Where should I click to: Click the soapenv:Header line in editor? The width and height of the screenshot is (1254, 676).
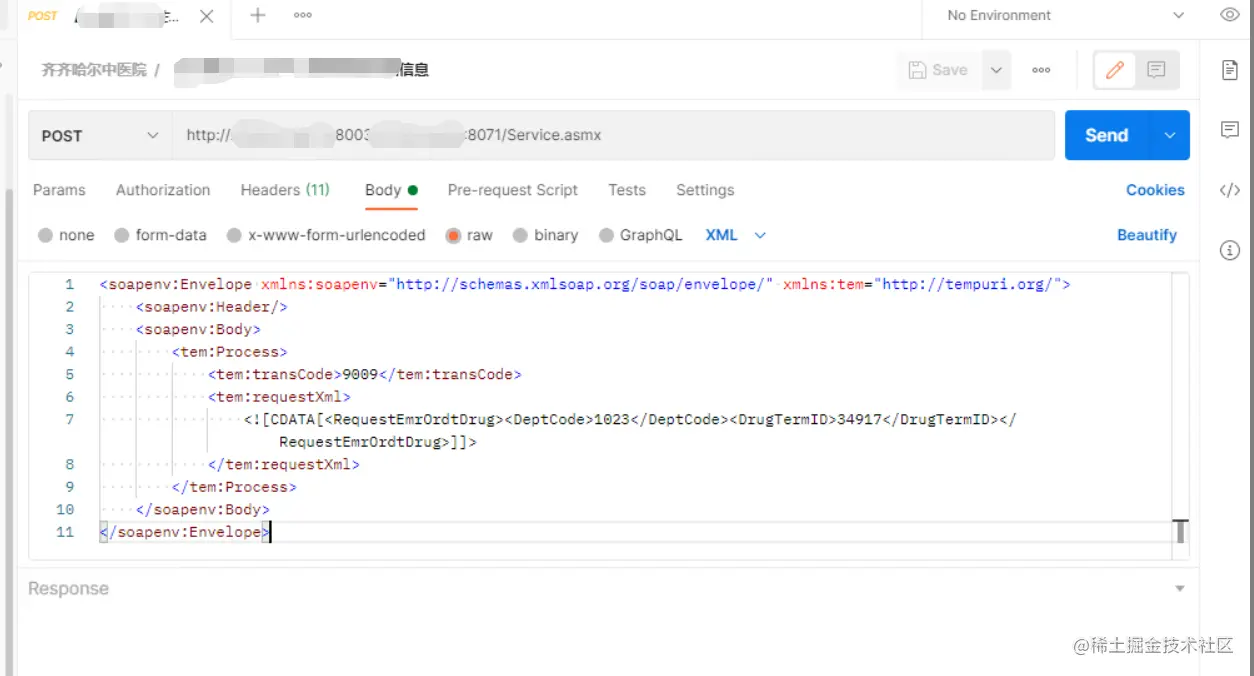pos(212,307)
